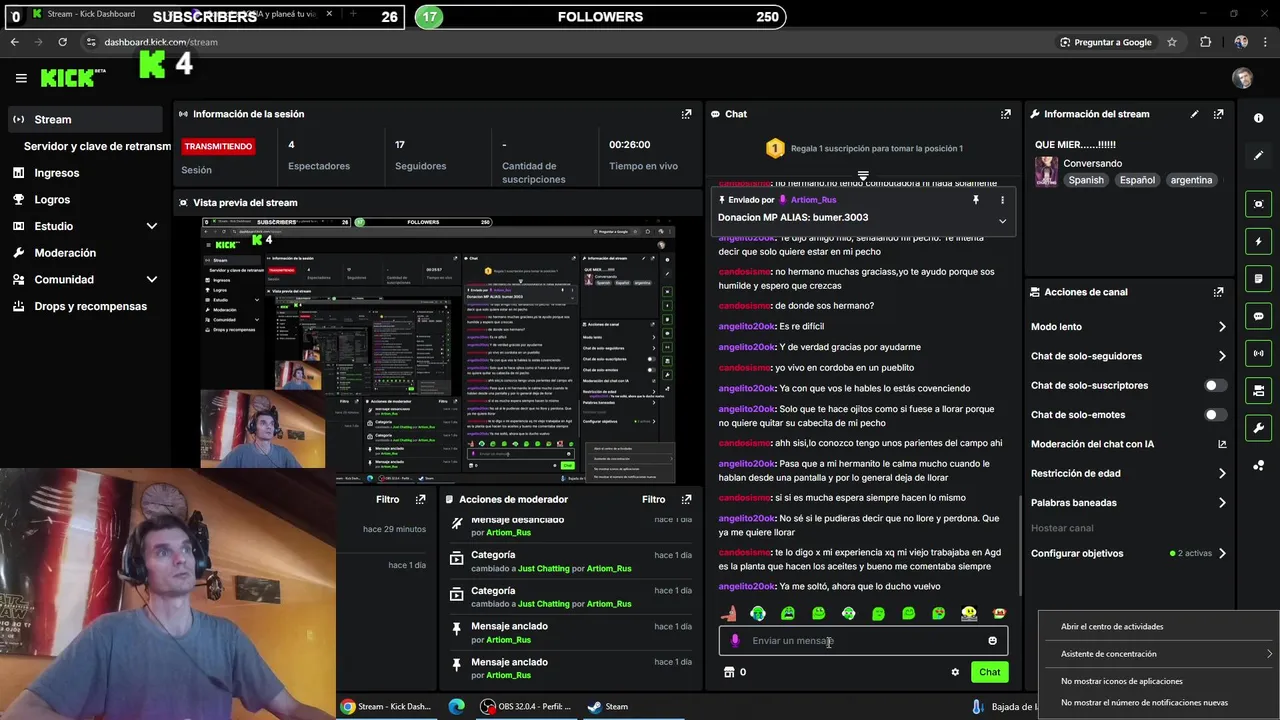Viewport: 1280px width, 720px height.
Task: Choose No mostrar iconos de aplicaciones
Action: pyautogui.click(x=1122, y=681)
